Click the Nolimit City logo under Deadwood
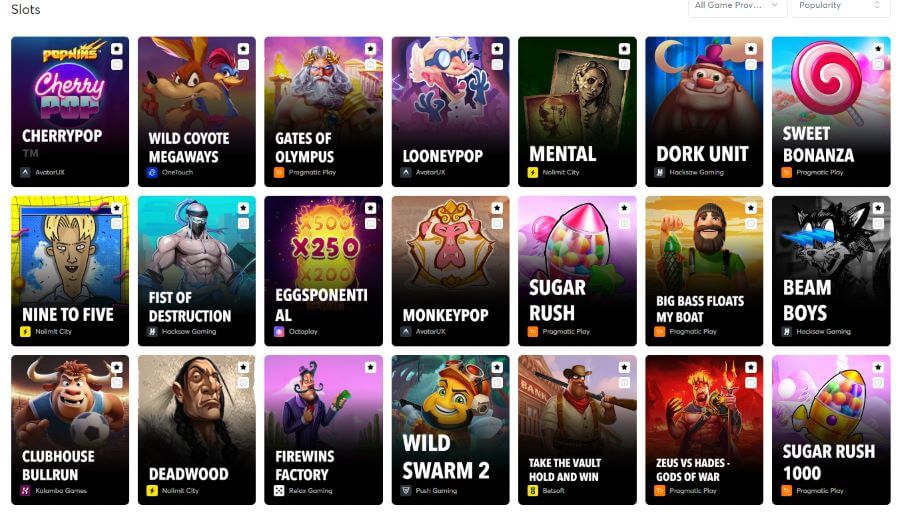 coord(152,491)
